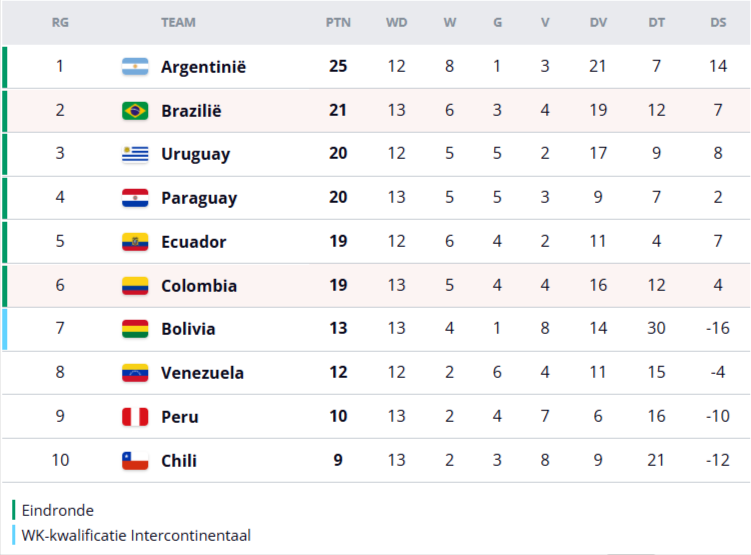
Task: Open the Argentinië team link
Action: tap(203, 67)
